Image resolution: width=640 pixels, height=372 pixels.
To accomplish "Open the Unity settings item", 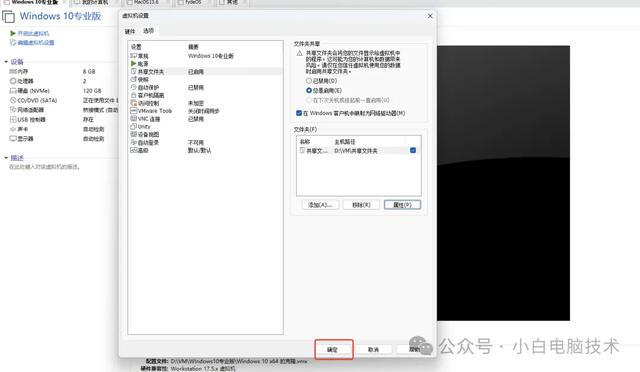I will point(140,127).
